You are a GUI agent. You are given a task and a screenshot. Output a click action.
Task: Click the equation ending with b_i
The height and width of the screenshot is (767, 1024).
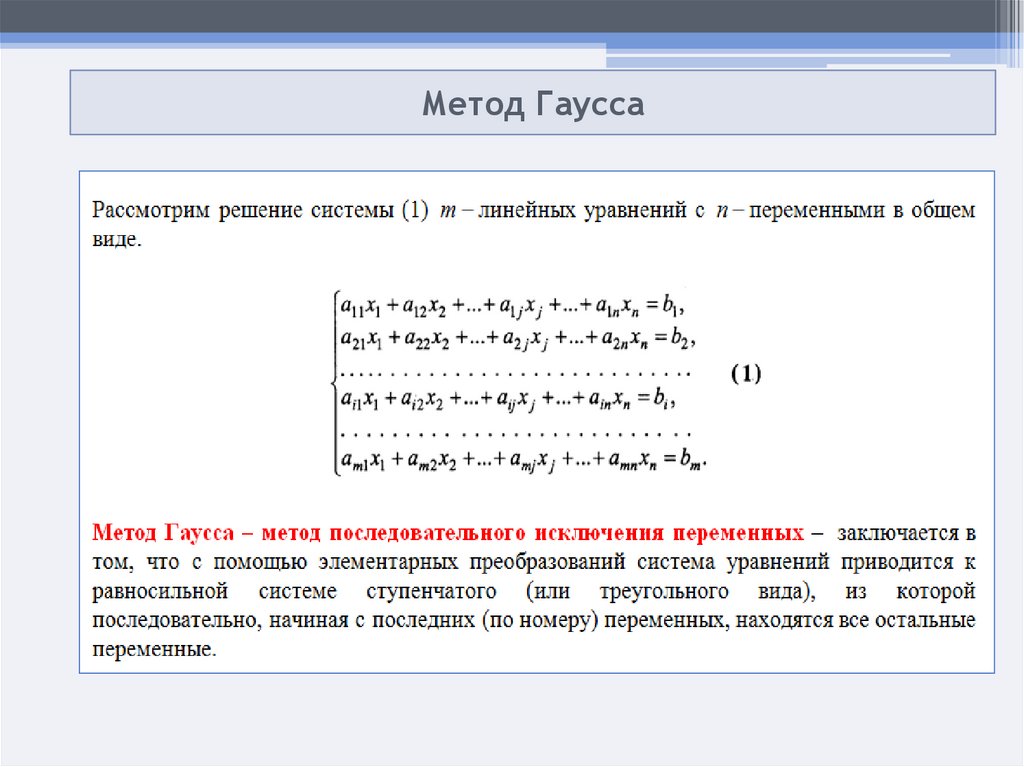pos(508,401)
